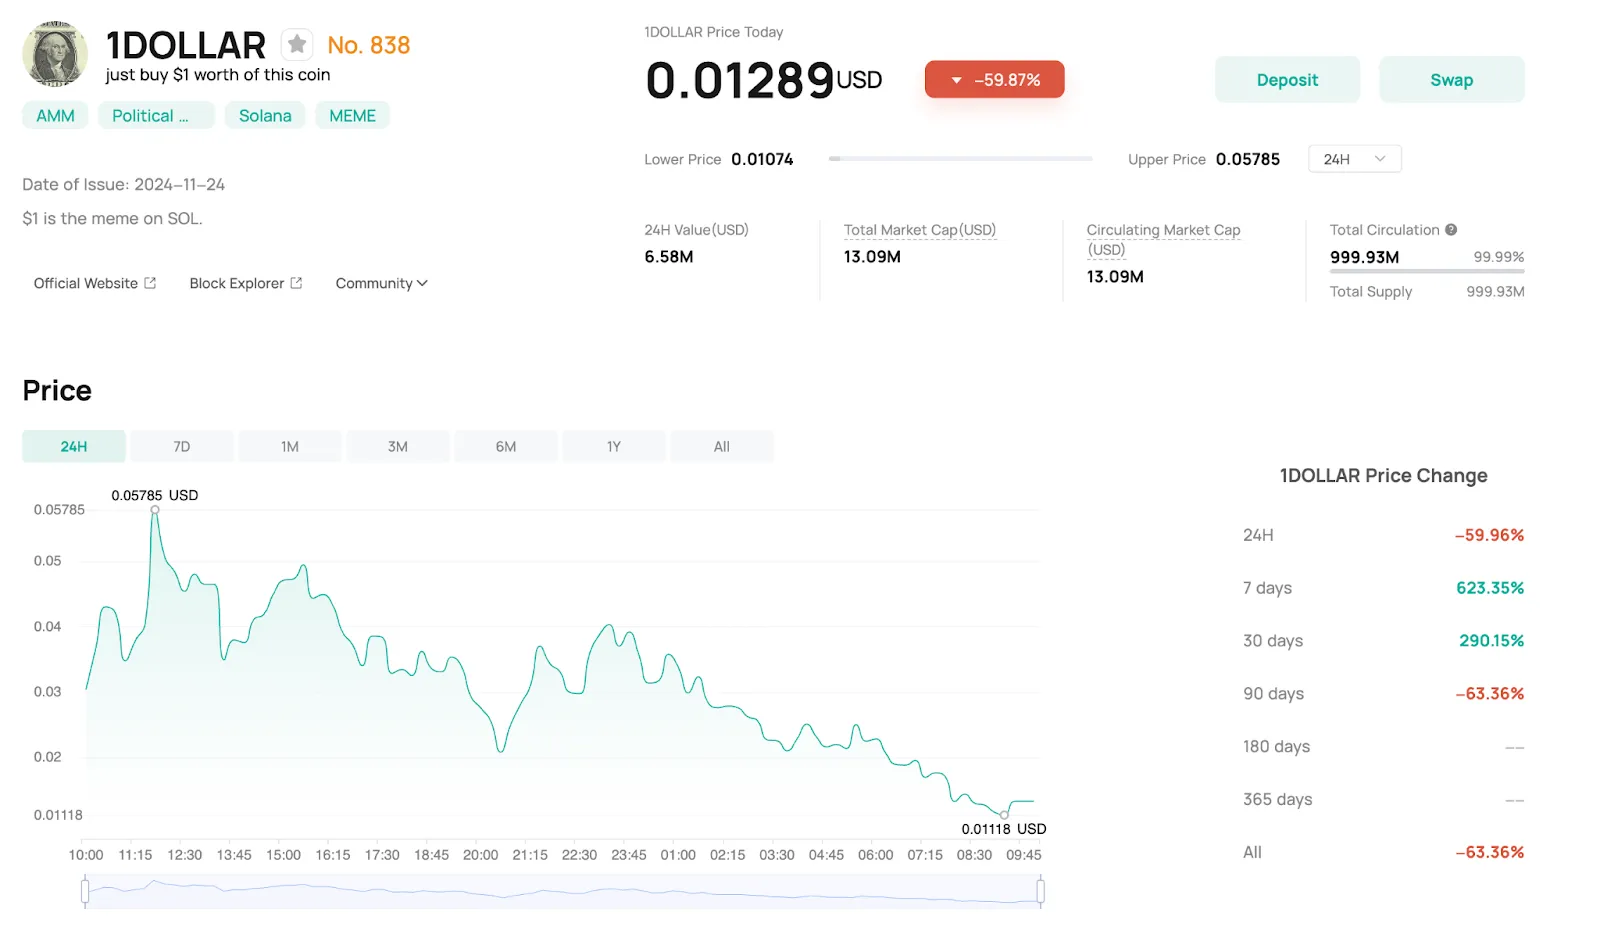Click the Total Circulation progress bar
Screen dimensions: 1600x934
pos(1427,271)
